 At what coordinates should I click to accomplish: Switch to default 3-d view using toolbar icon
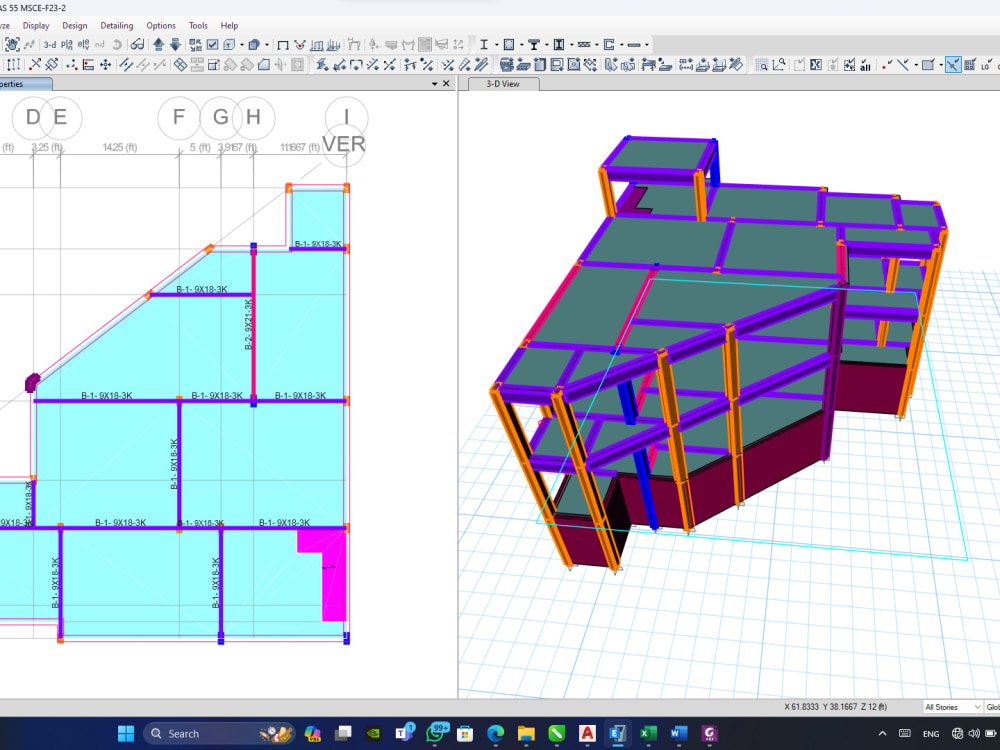(x=48, y=44)
